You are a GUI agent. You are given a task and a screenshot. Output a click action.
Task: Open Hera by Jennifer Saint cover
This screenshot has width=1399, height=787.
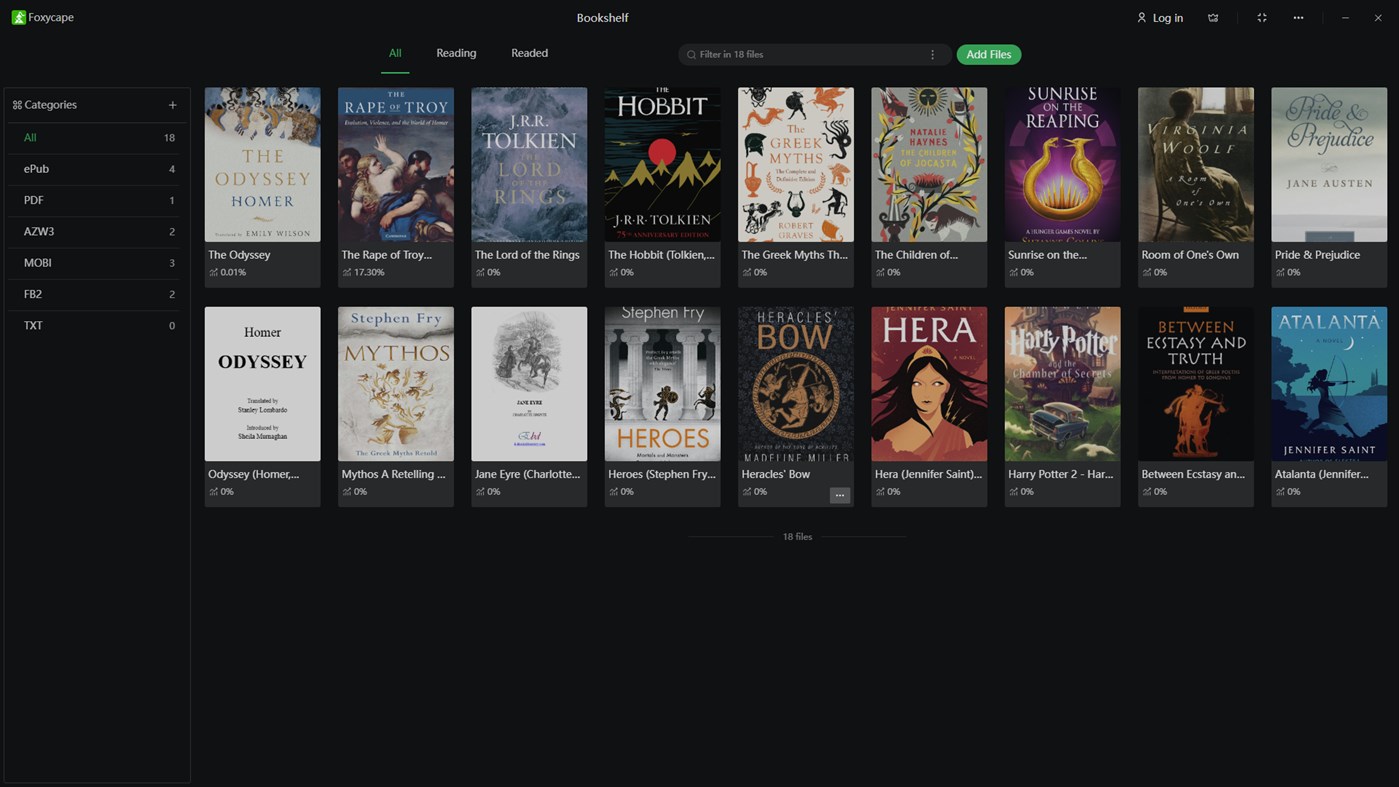tap(929, 384)
